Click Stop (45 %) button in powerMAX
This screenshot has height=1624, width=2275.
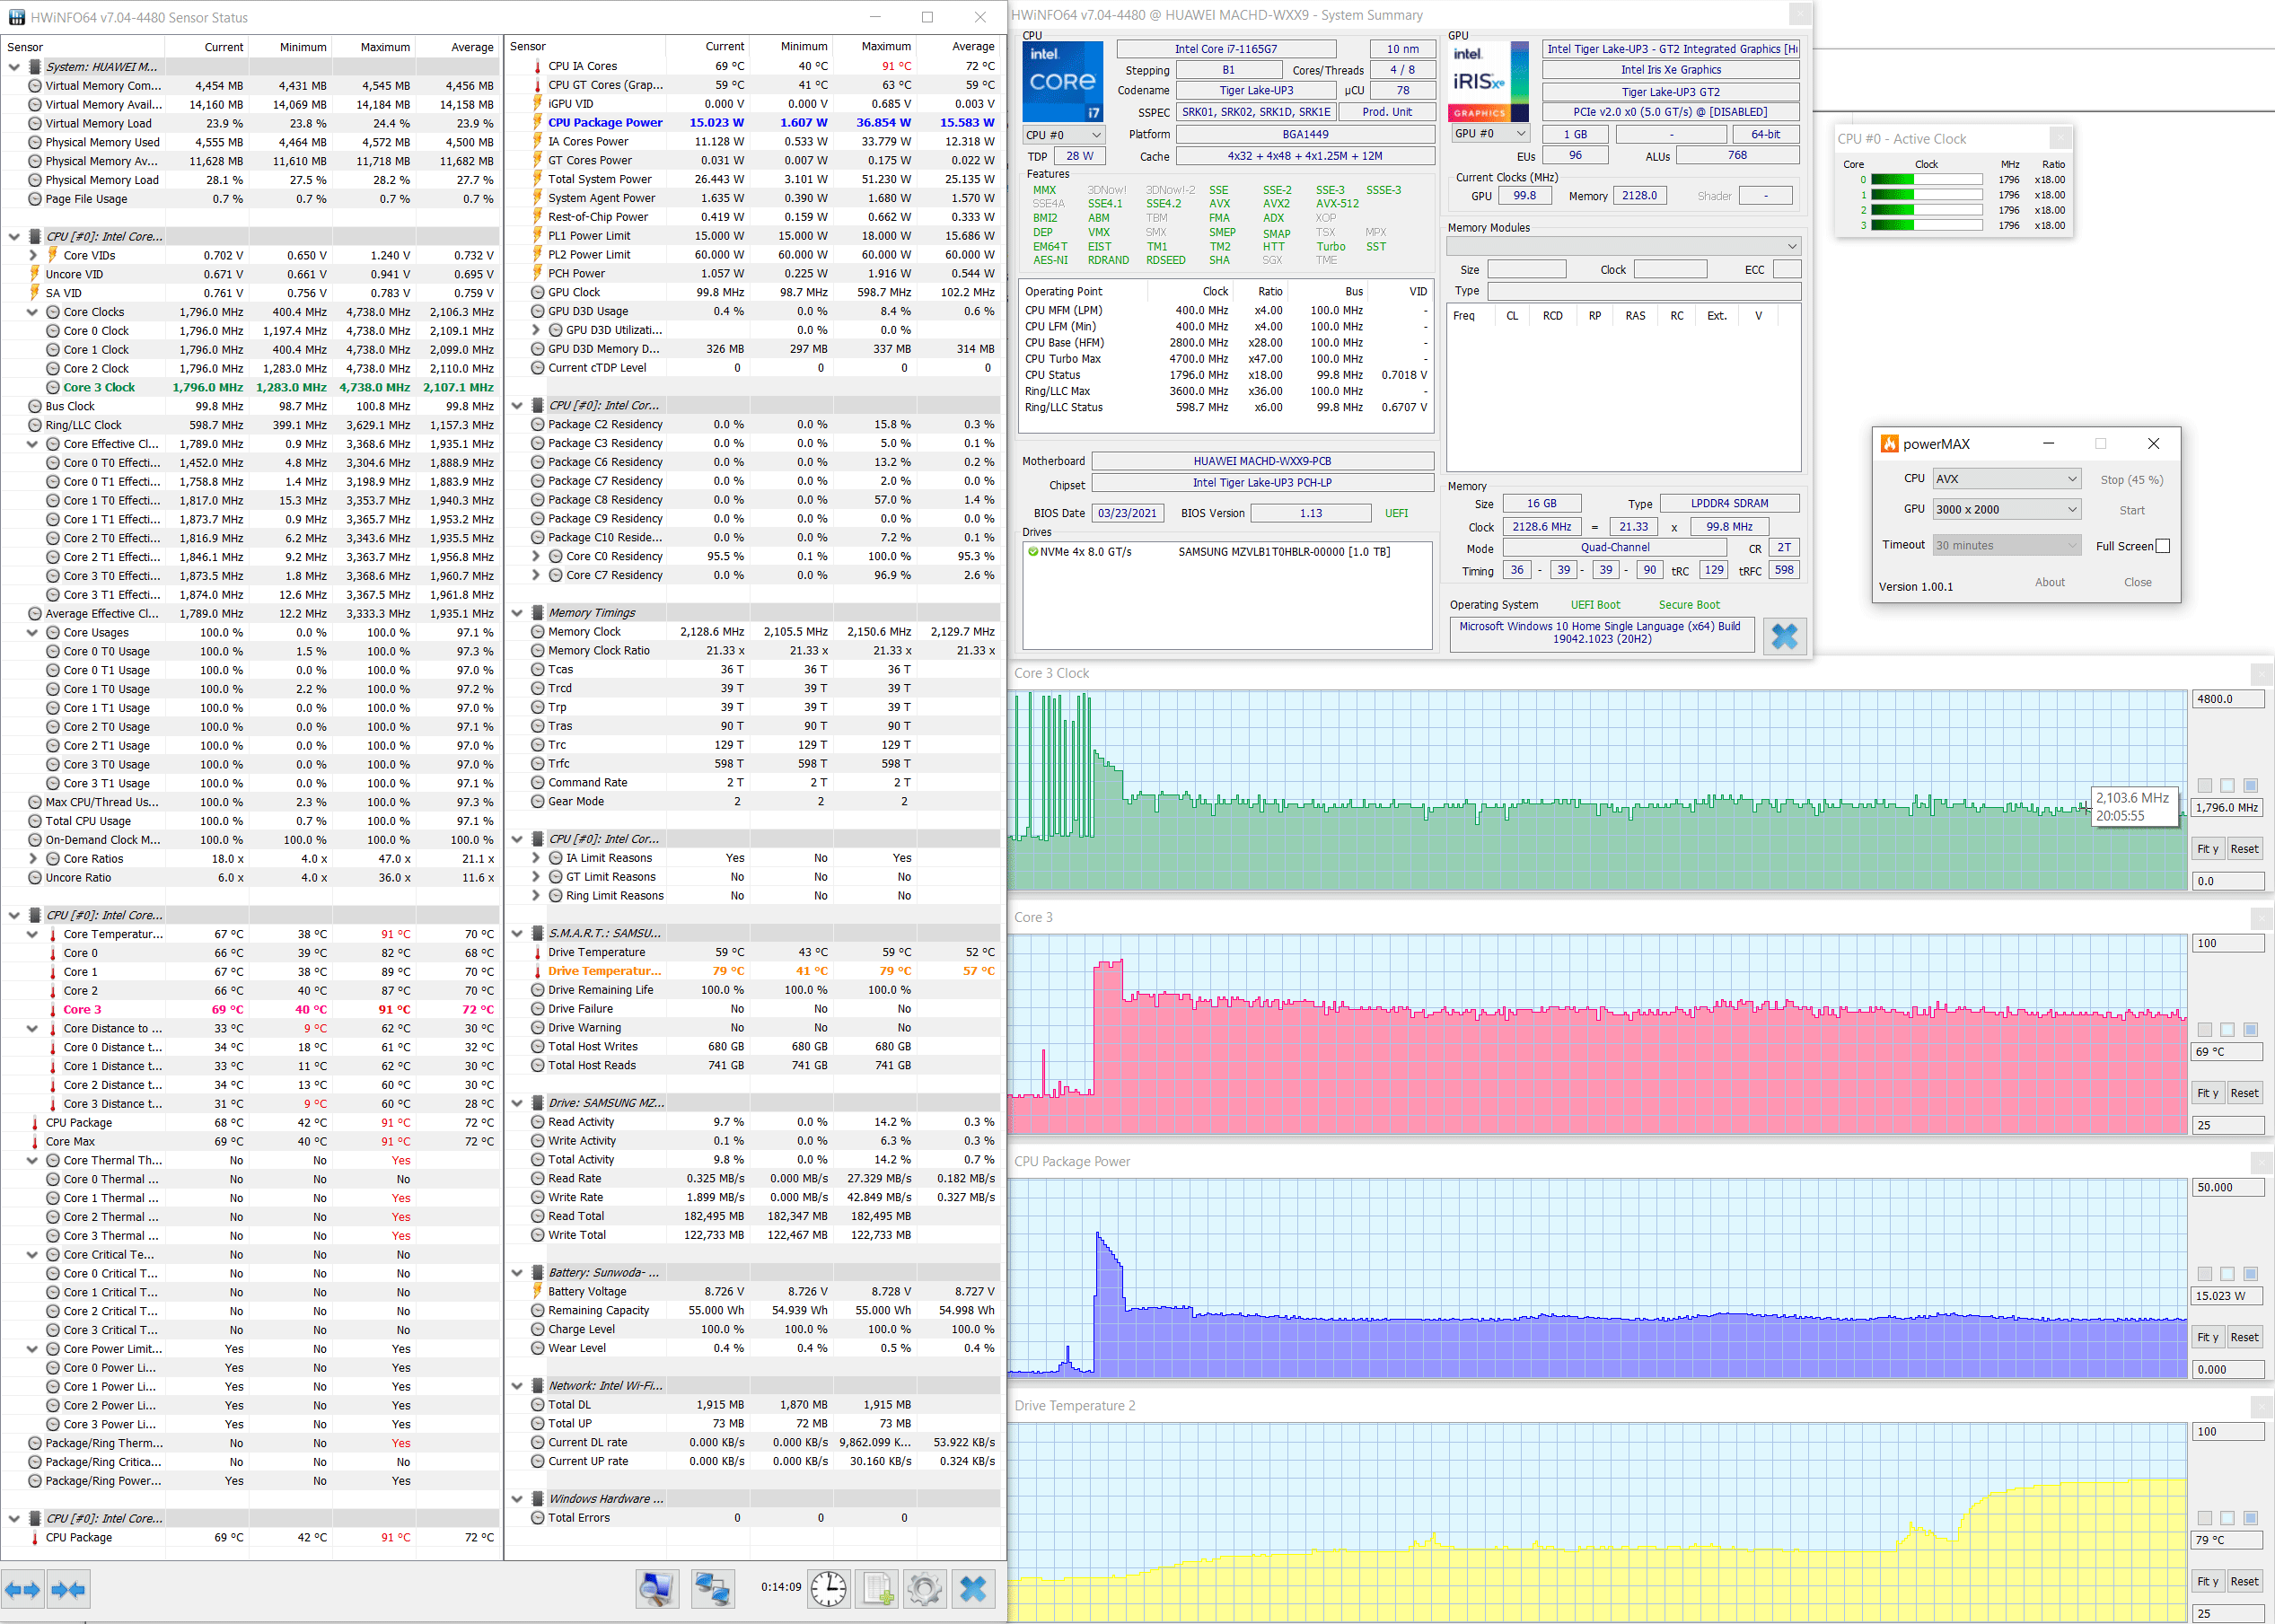click(2131, 480)
